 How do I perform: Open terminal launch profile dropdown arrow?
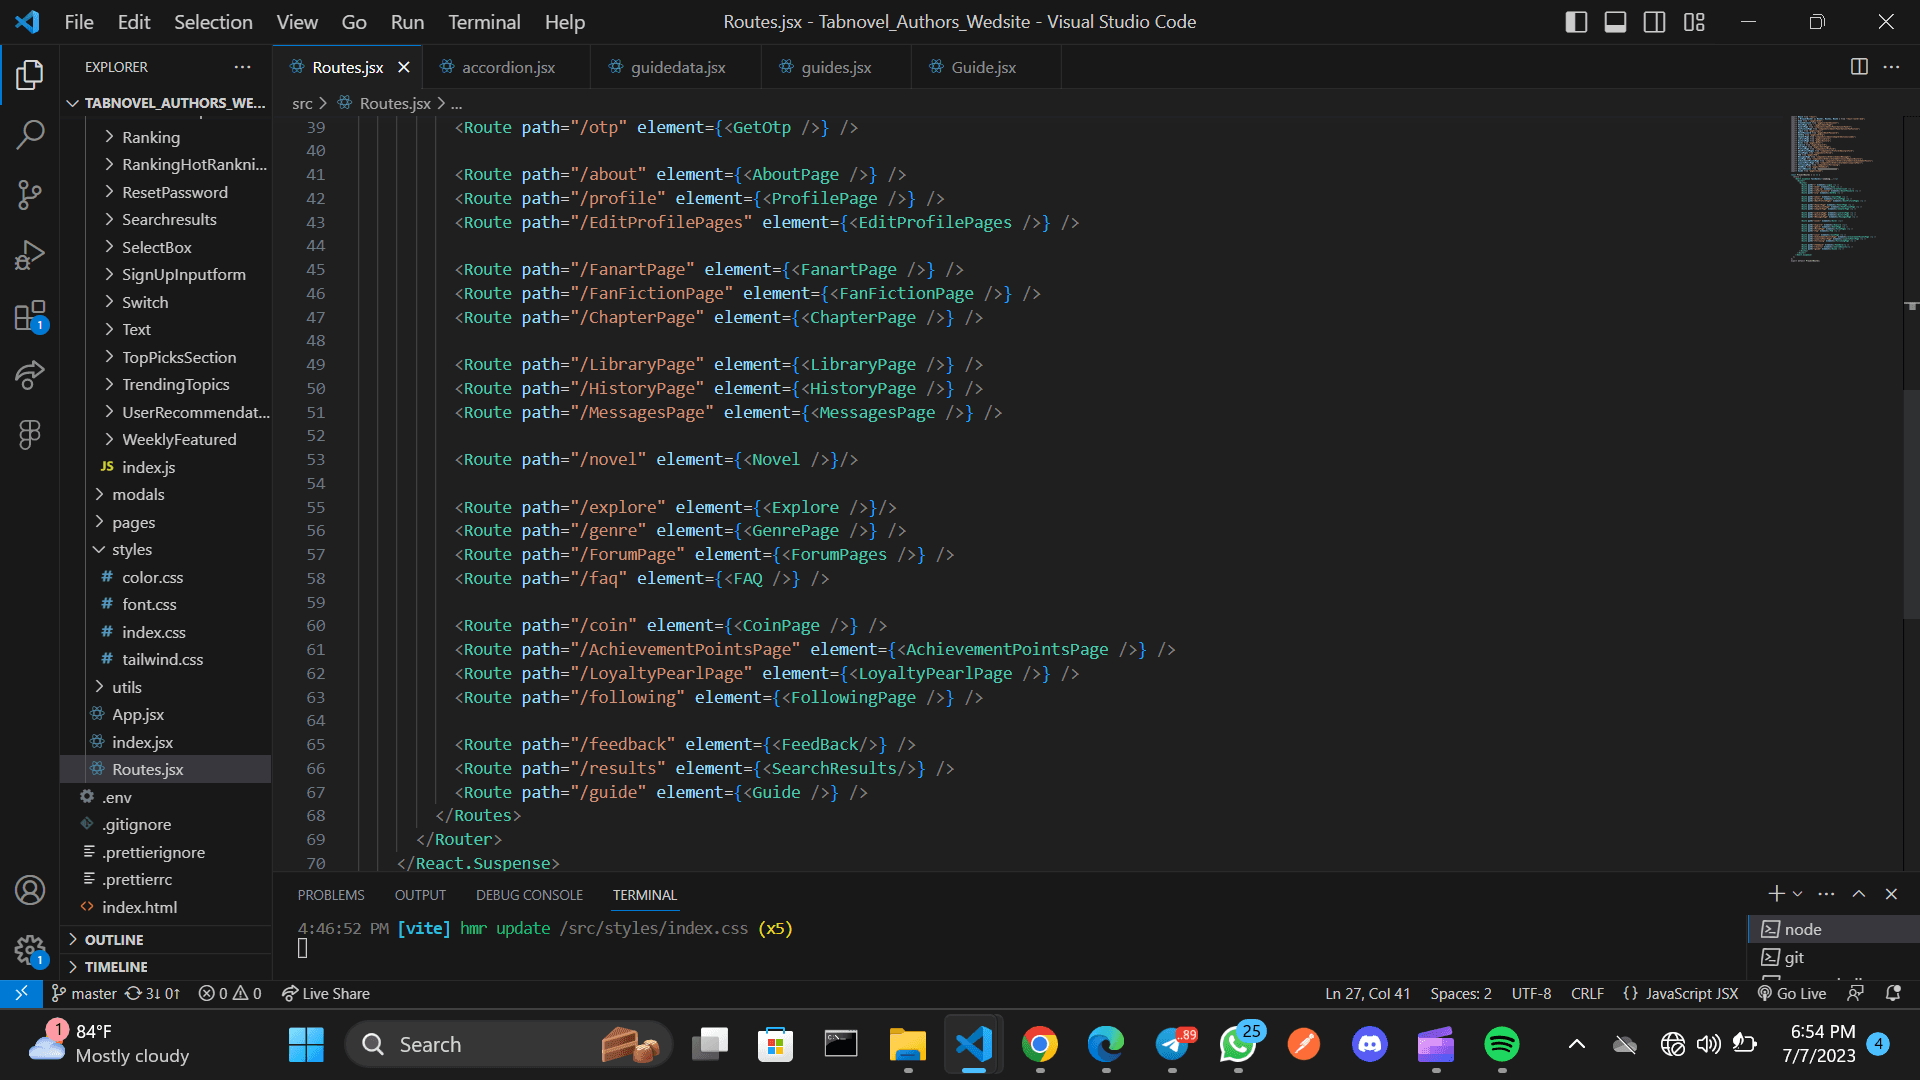(x=1798, y=894)
